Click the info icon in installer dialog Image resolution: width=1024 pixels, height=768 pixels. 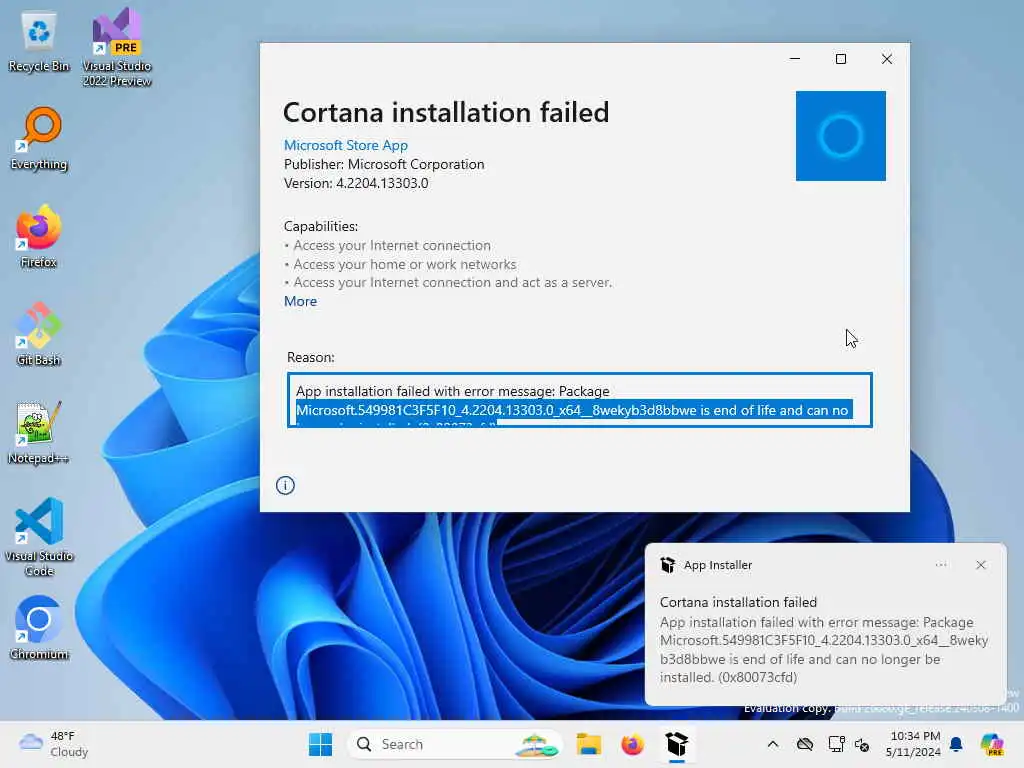(285, 485)
